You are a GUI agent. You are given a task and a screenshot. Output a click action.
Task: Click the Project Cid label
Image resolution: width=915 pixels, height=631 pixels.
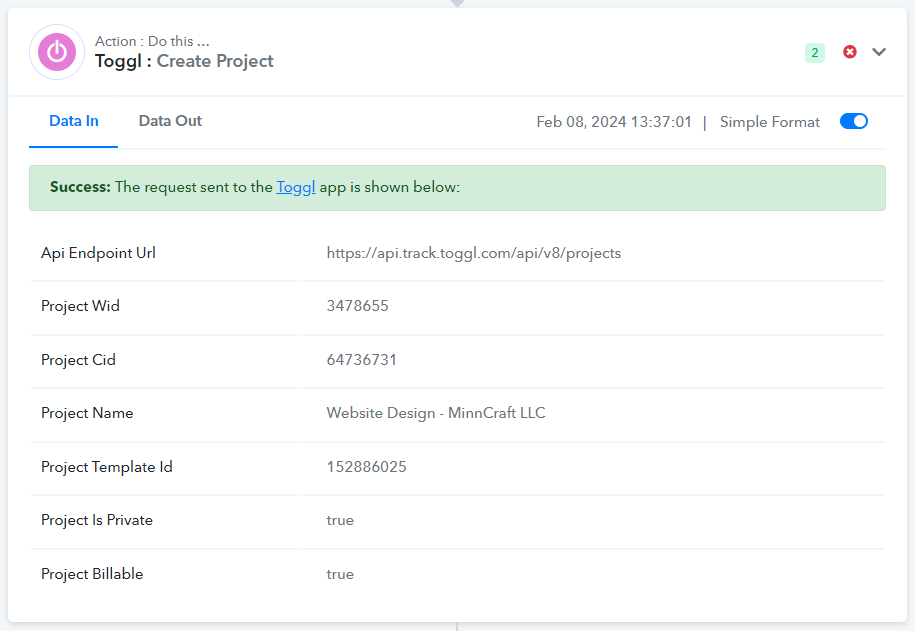point(78,360)
